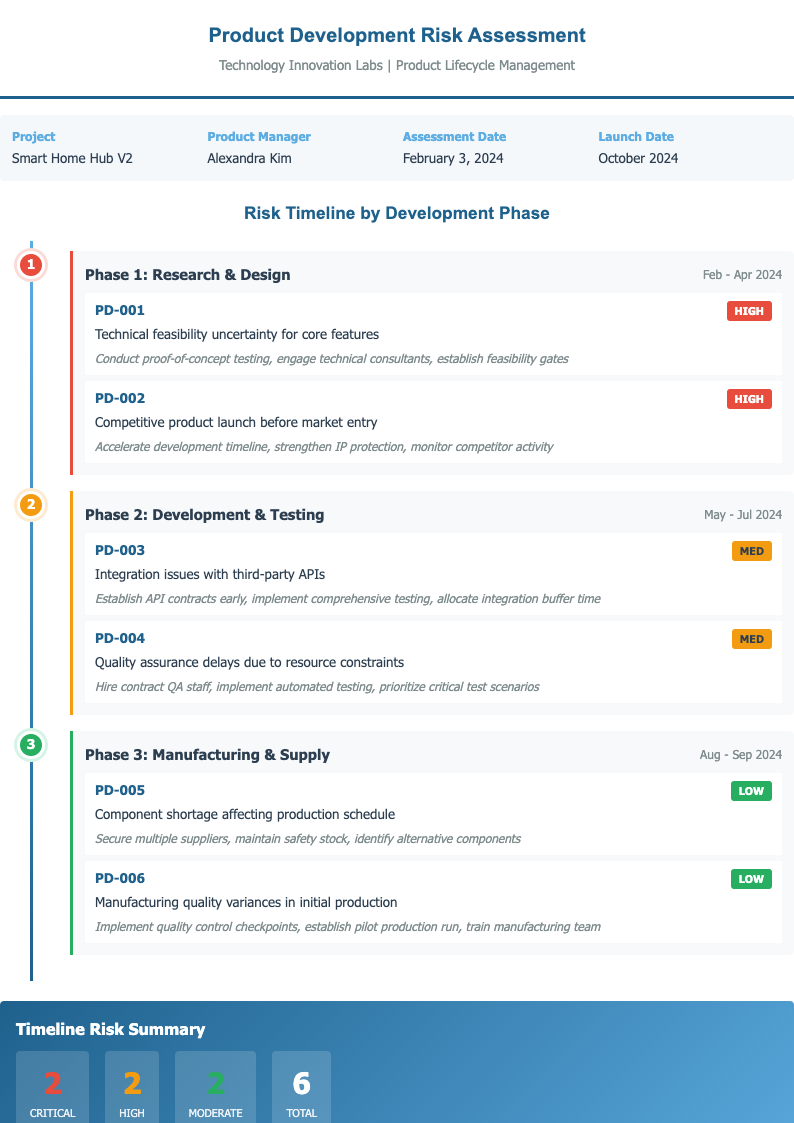
Task: Click the February 3, 2024 assessment date
Action: click(453, 158)
